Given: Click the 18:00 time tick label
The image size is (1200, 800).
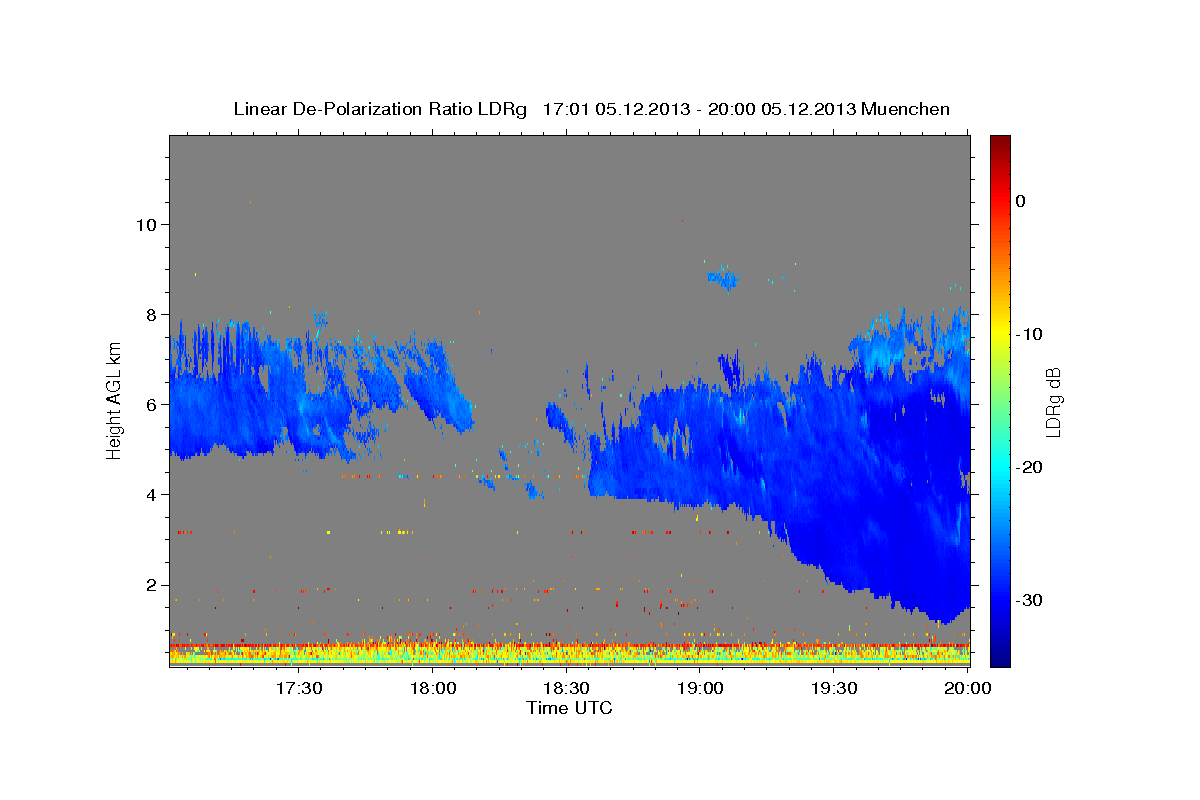Looking at the screenshot, I should [x=433, y=689].
